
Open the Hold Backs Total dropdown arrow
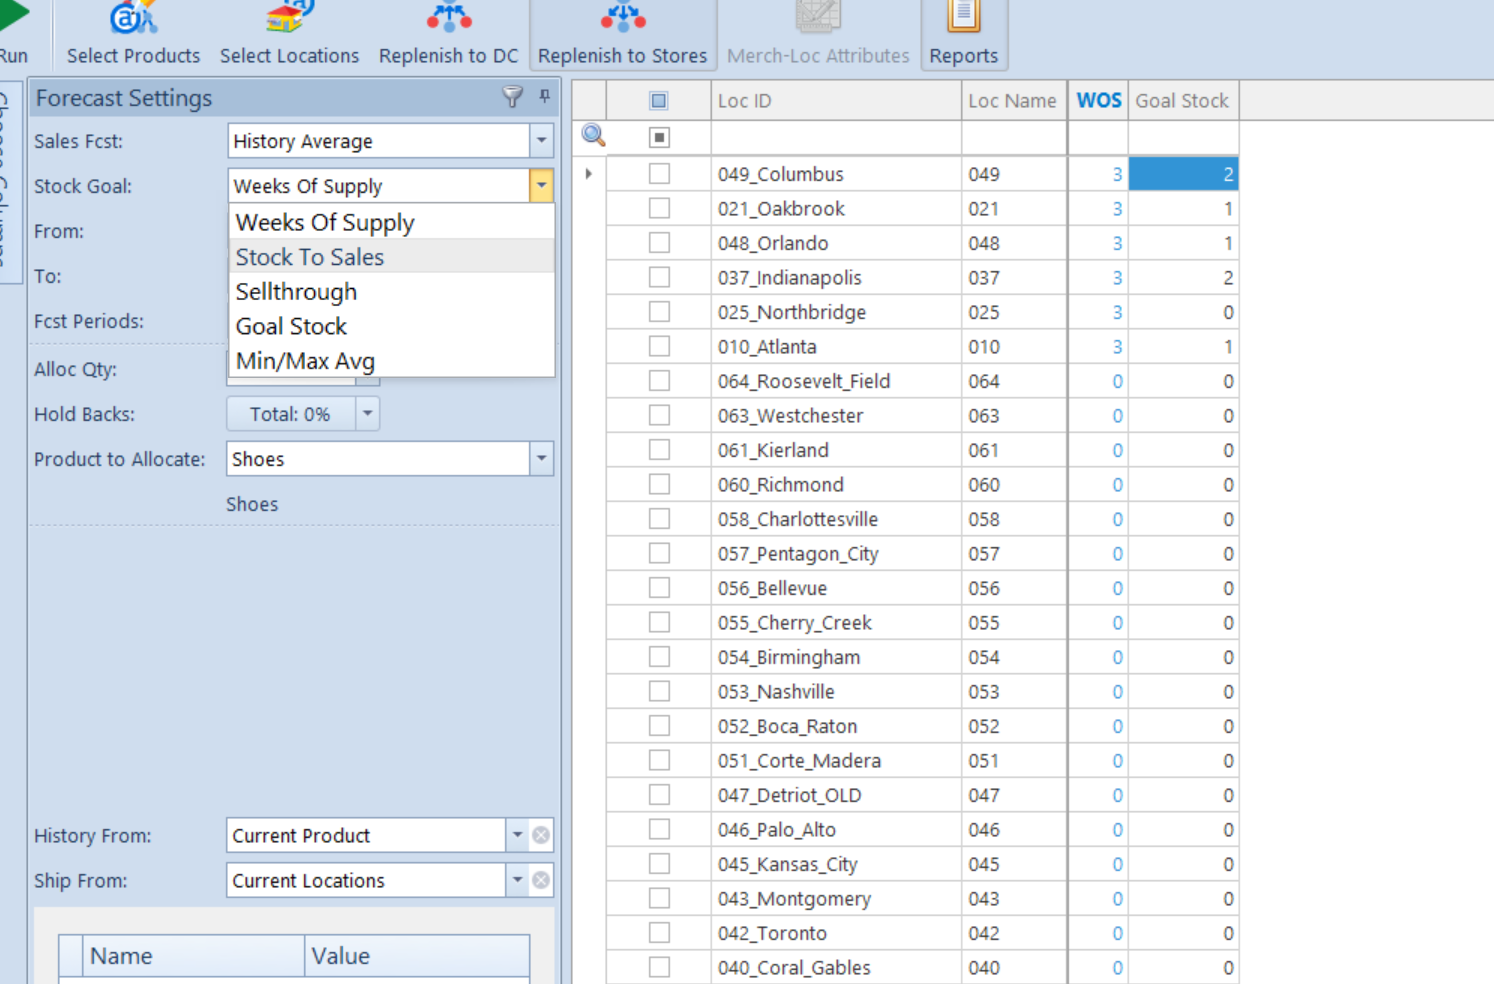click(368, 414)
